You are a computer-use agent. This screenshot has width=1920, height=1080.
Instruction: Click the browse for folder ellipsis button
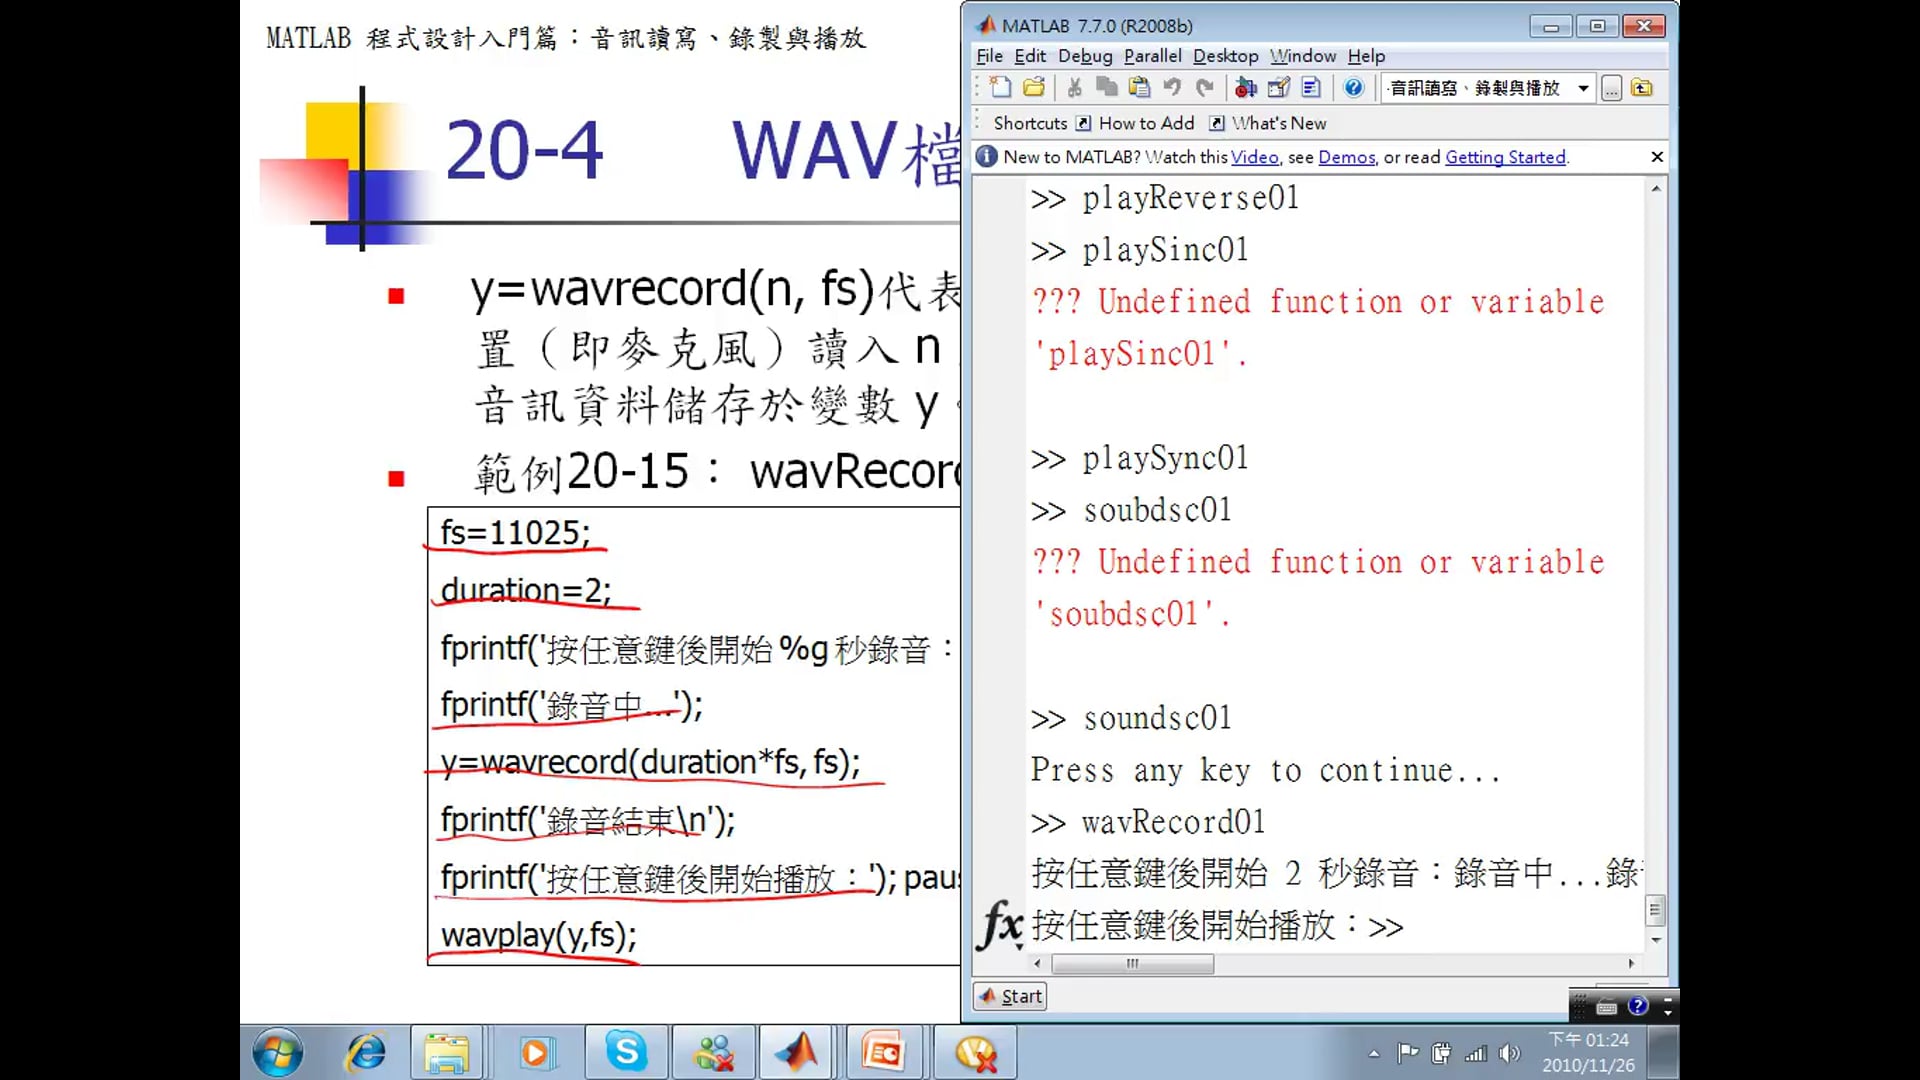[1611, 89]
